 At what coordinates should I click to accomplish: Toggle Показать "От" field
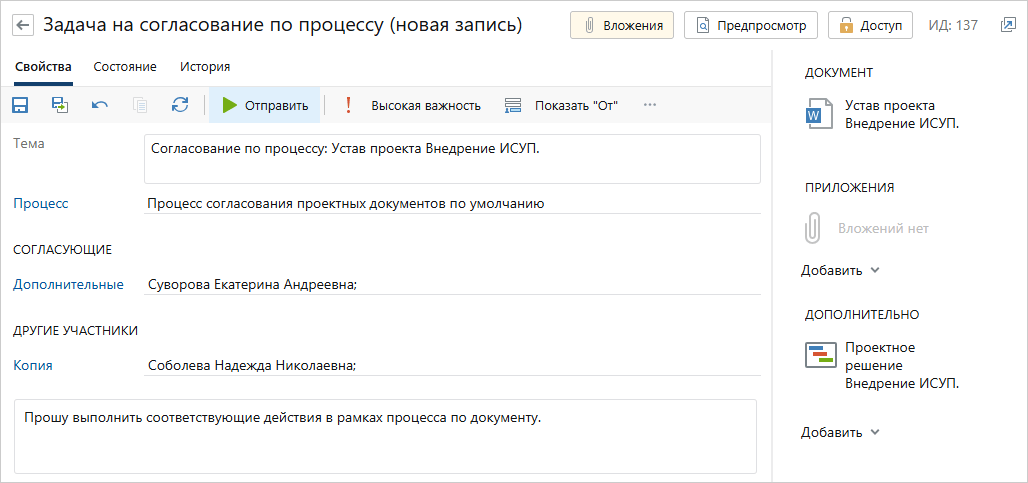tap(562, 105)
